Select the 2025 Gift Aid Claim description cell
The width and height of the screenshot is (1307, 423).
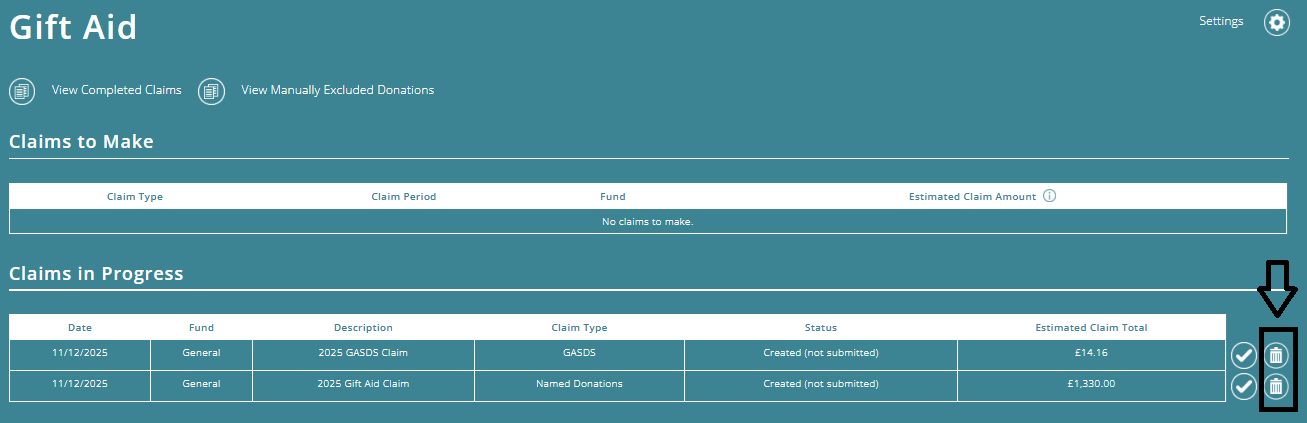coord(363,384)
